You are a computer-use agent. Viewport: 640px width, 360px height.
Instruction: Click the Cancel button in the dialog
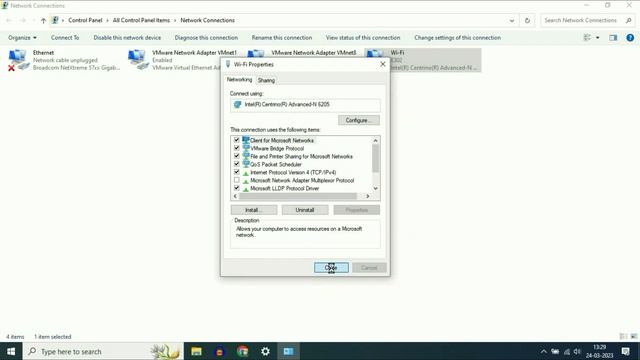[x=369, y=268]
